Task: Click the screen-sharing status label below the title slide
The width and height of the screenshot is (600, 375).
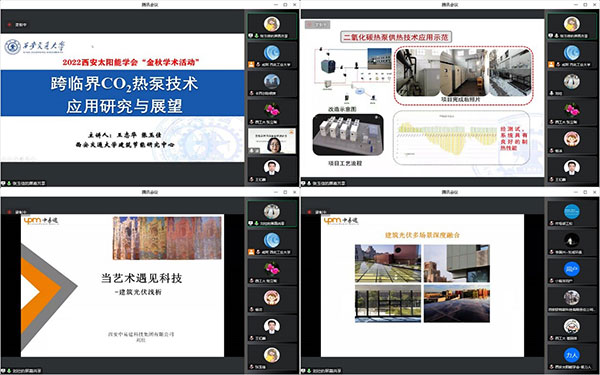Action: tap(24, 183)
